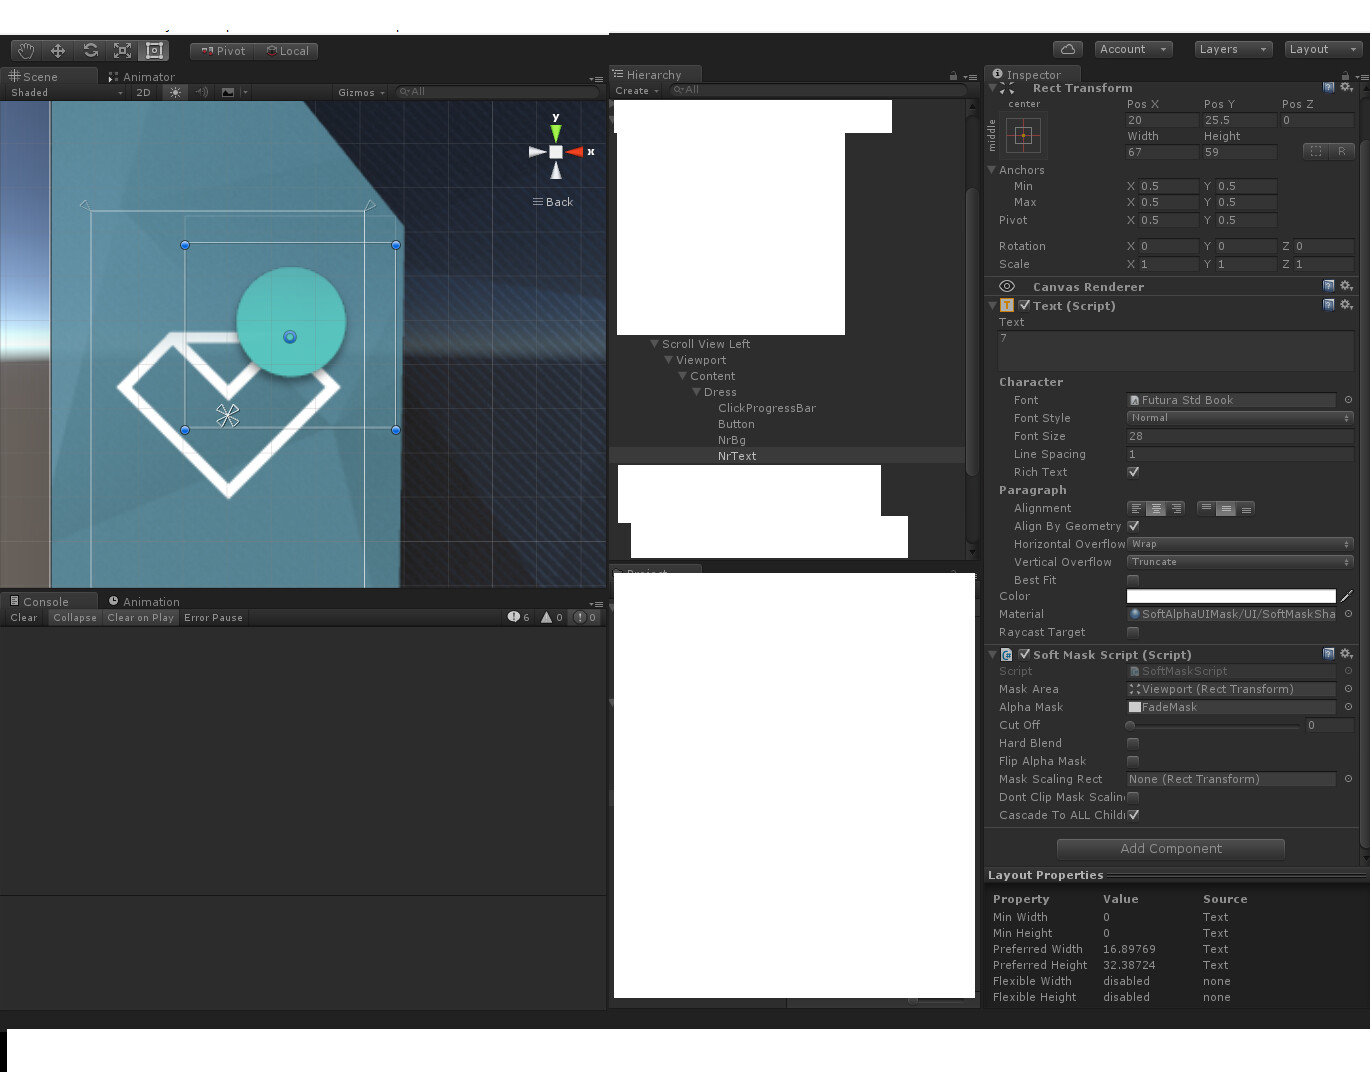Click the Unity cloud collaboration icon

[1068, 48]
